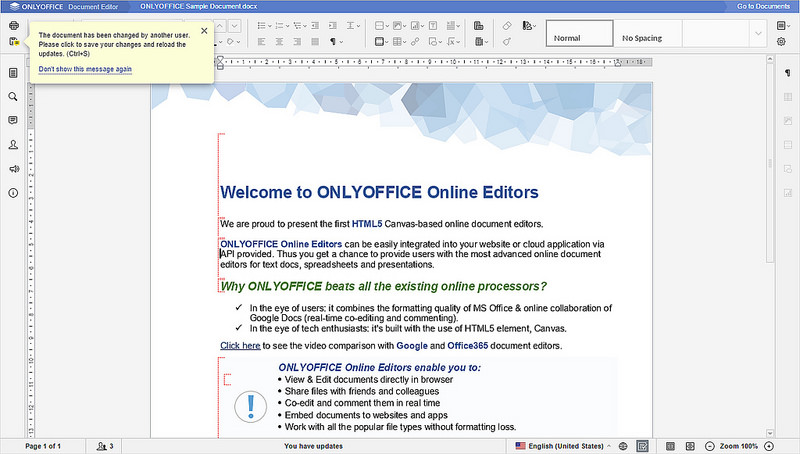This screenshot has width=800, height=454.
Task: Click 'Don't show this message again'
Action: coord(85,69)
